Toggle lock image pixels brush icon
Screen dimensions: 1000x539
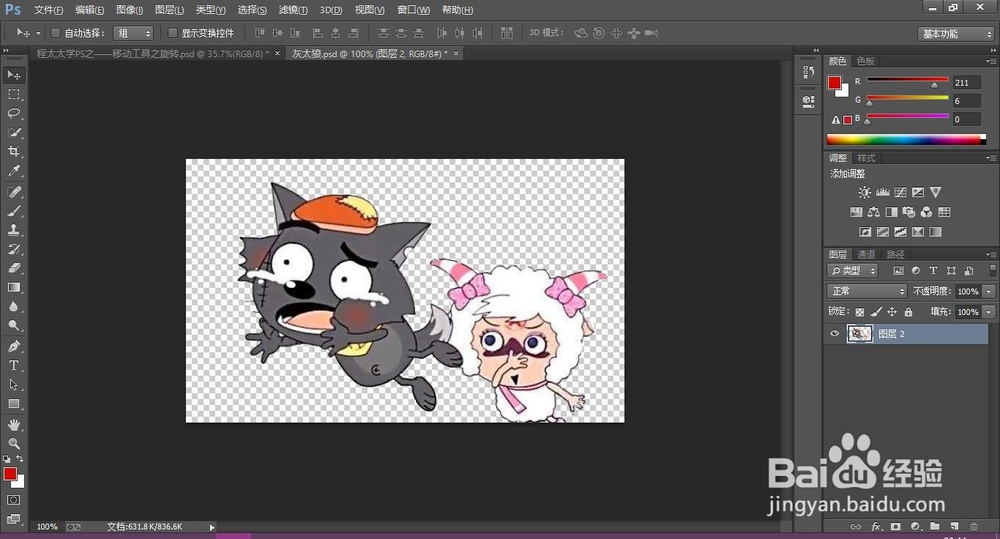tap(876, 312)
